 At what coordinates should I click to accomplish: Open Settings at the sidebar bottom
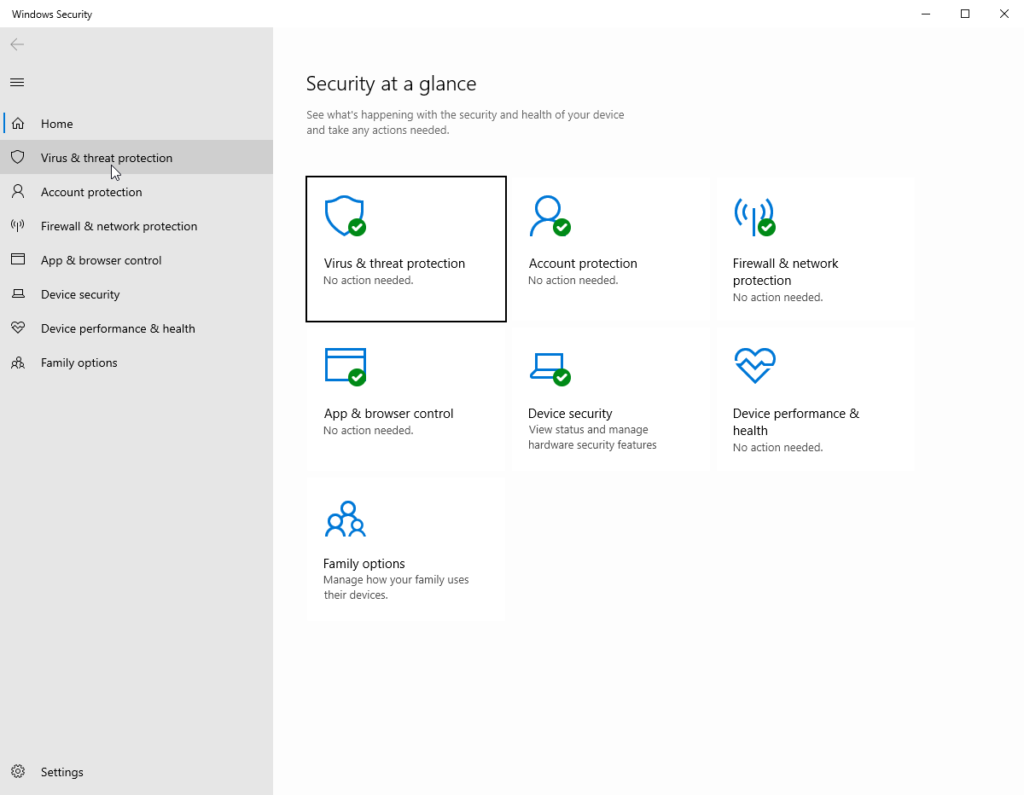(136, 771)
